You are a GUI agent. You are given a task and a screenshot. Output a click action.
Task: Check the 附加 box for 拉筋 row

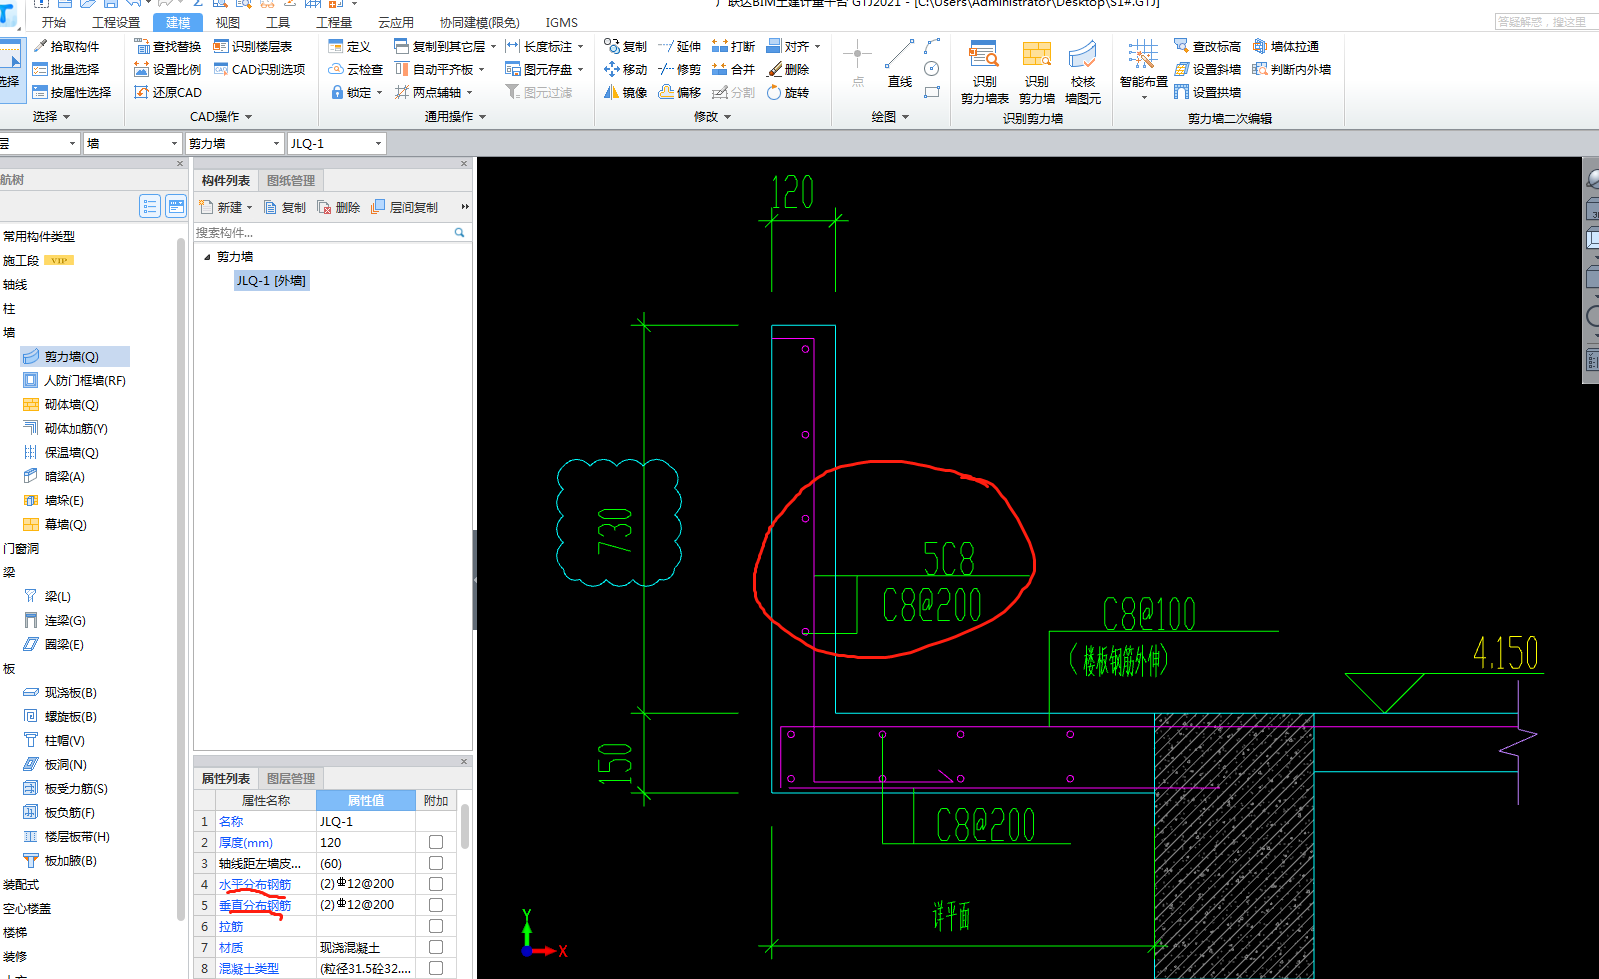pos(436,926)
